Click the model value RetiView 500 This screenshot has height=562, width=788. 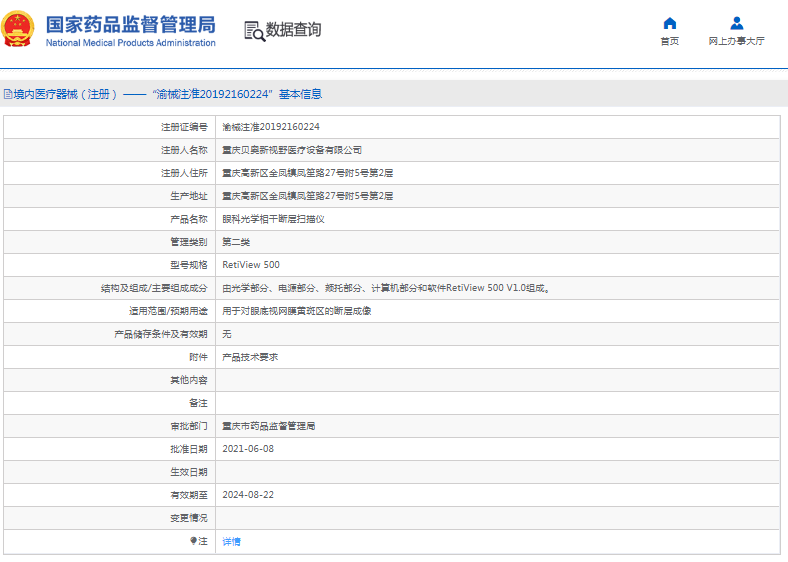250,265
